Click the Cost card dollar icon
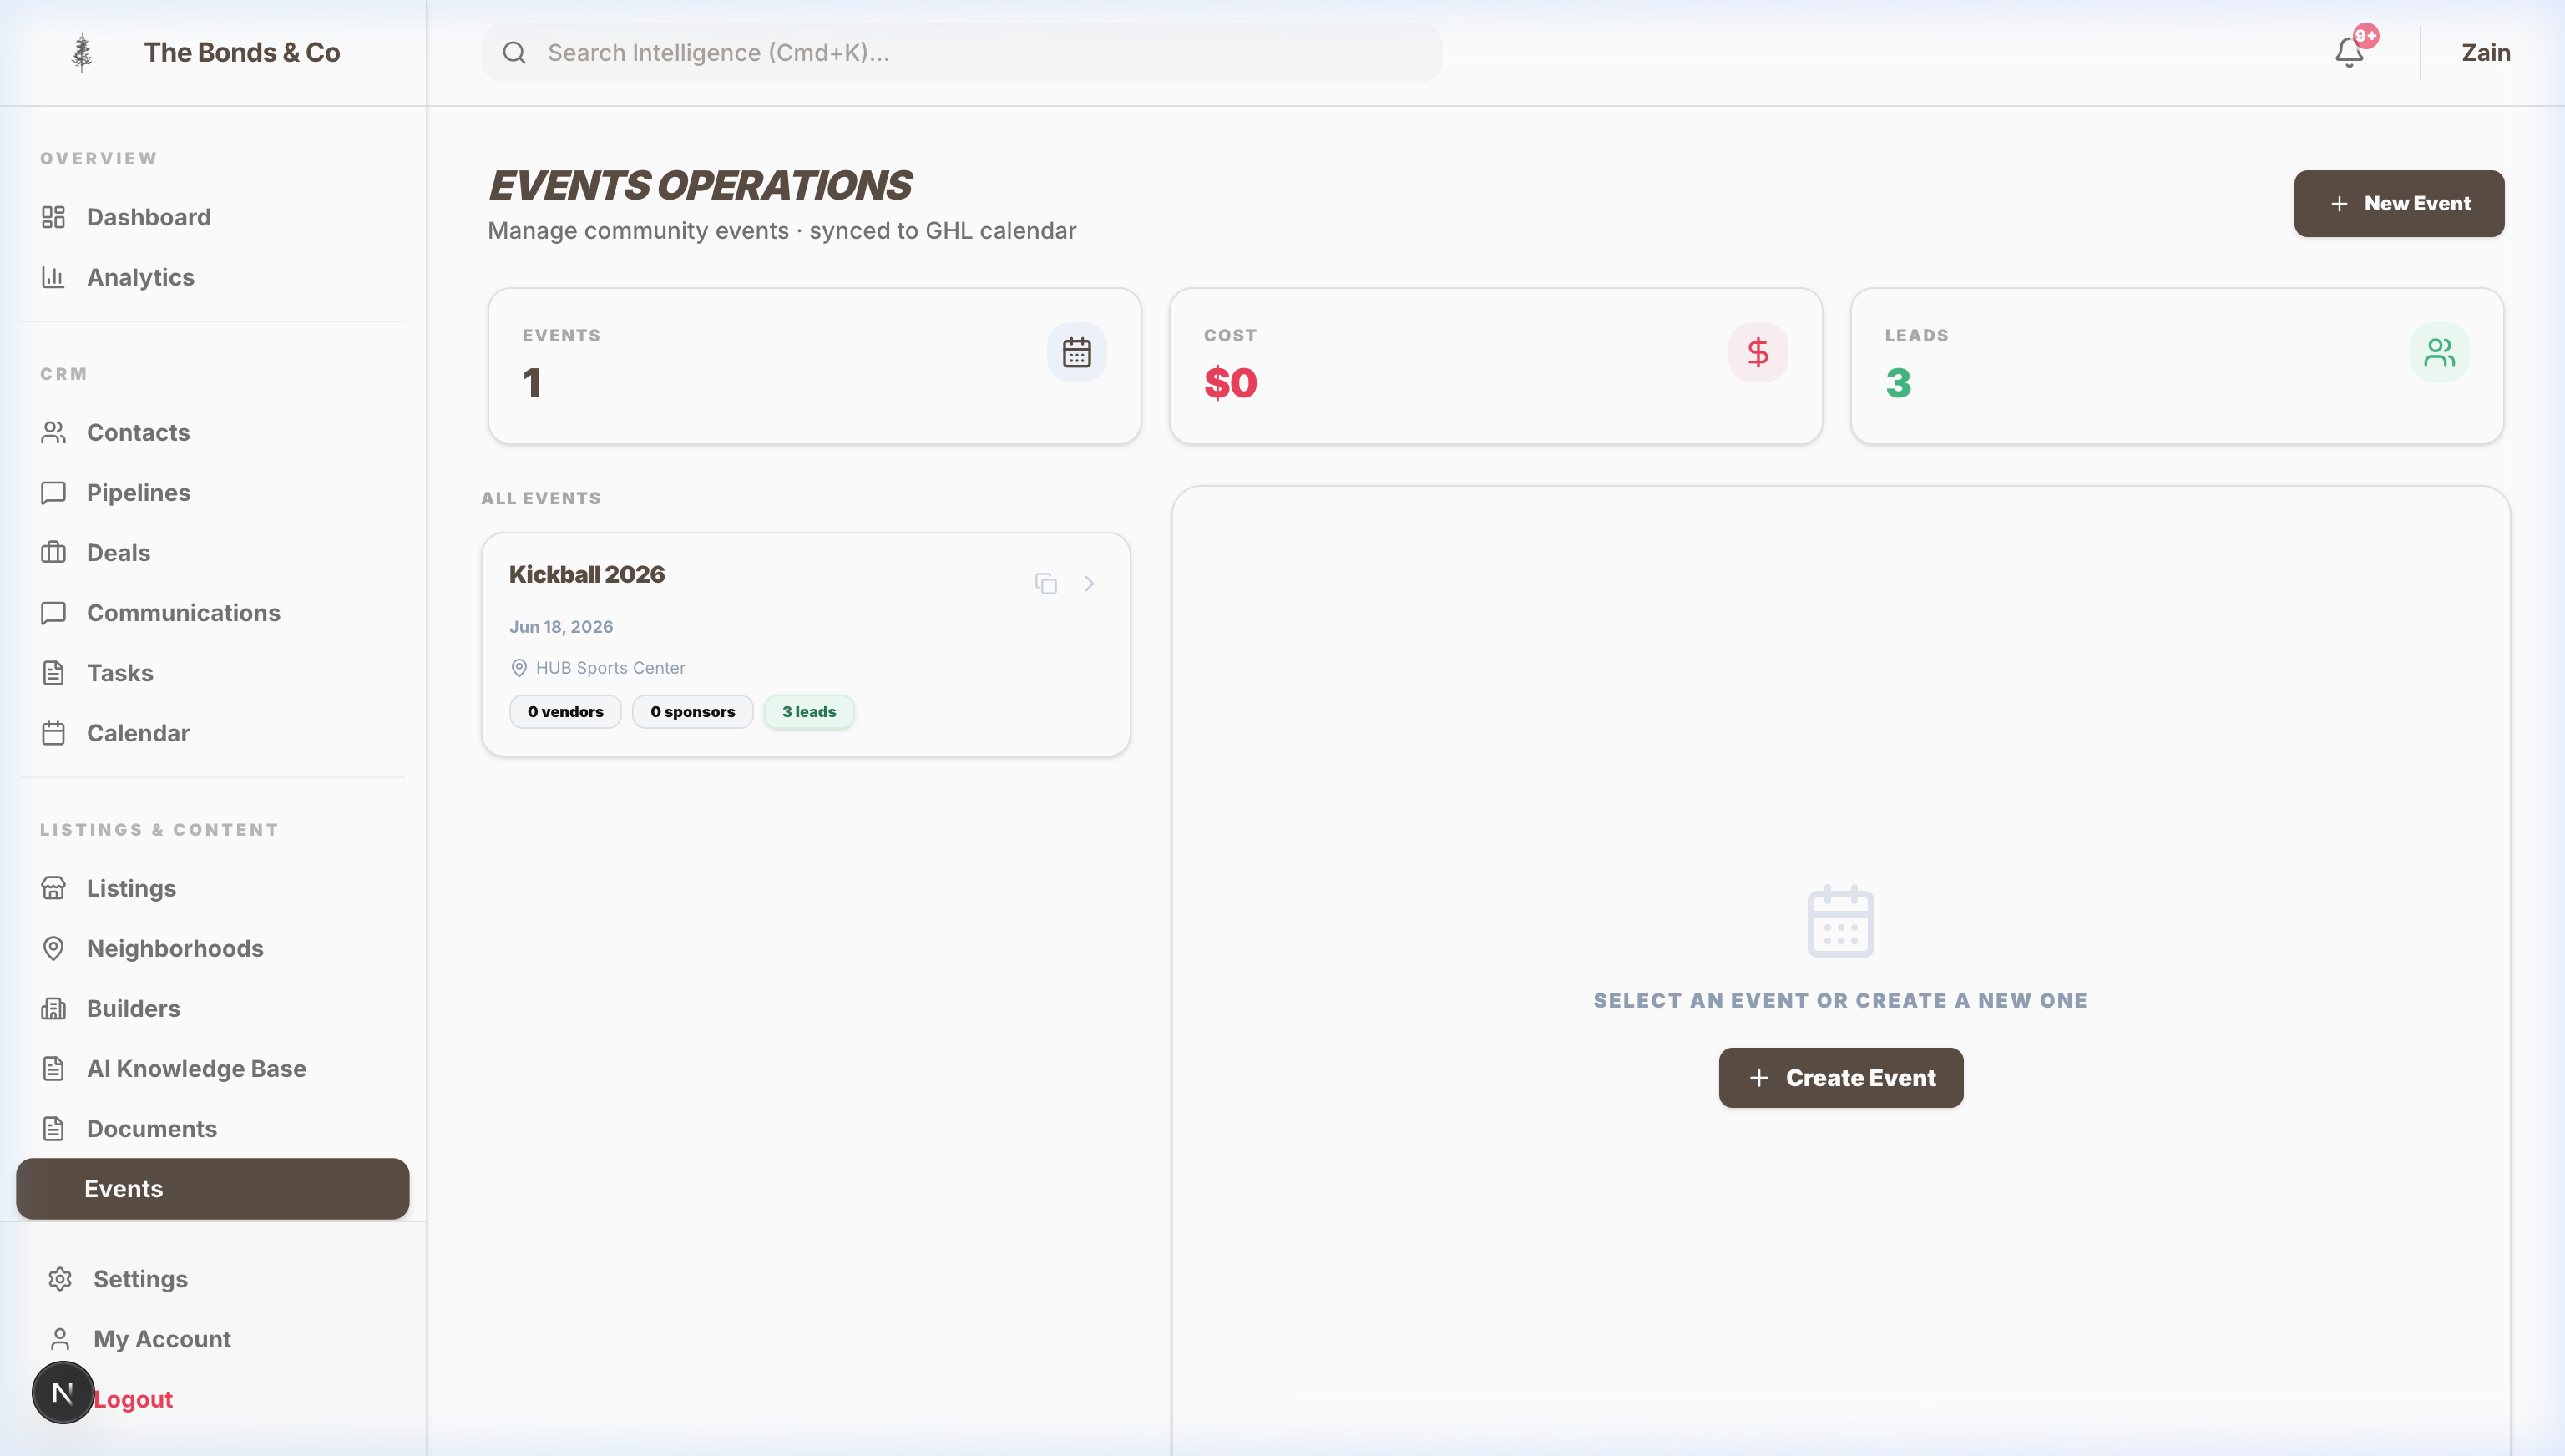This screenshot has height=1456, width=2565. (x=1757, y=352)
